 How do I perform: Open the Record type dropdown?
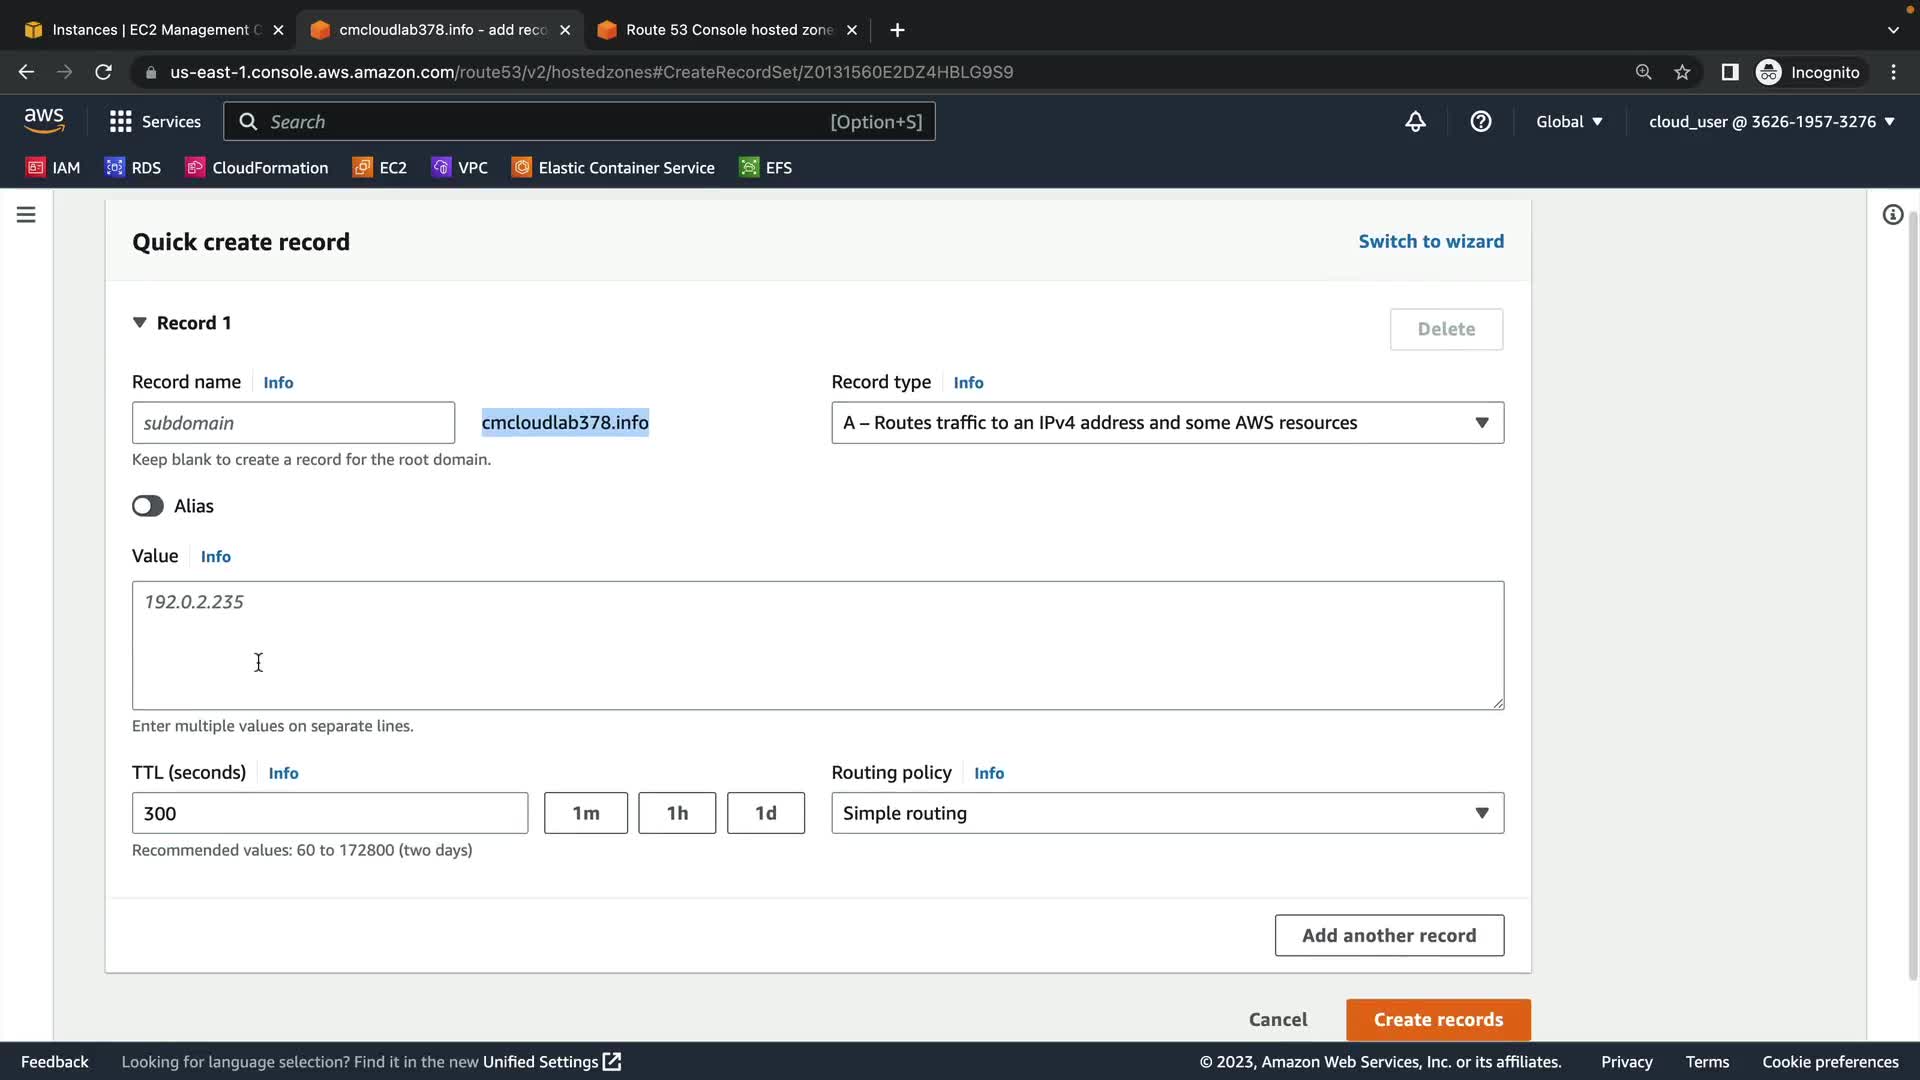coord(1167,423)
